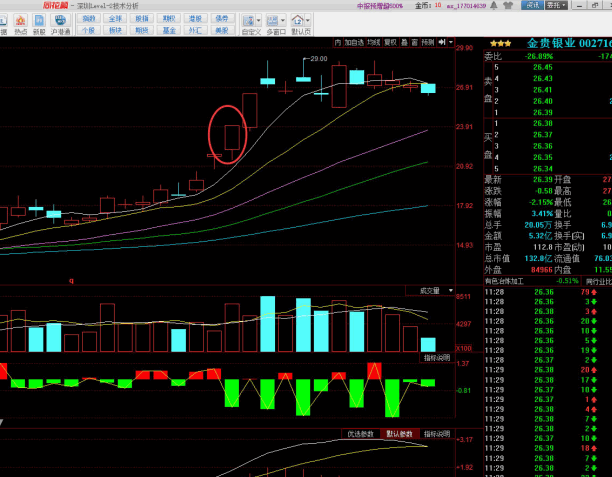Click the 指标说明 button under volume chart

point(437,358)
